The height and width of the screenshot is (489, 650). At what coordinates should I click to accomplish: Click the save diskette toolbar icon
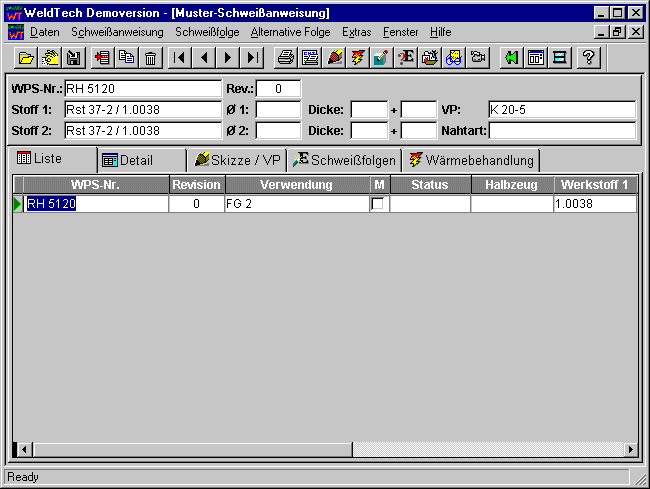73,58
